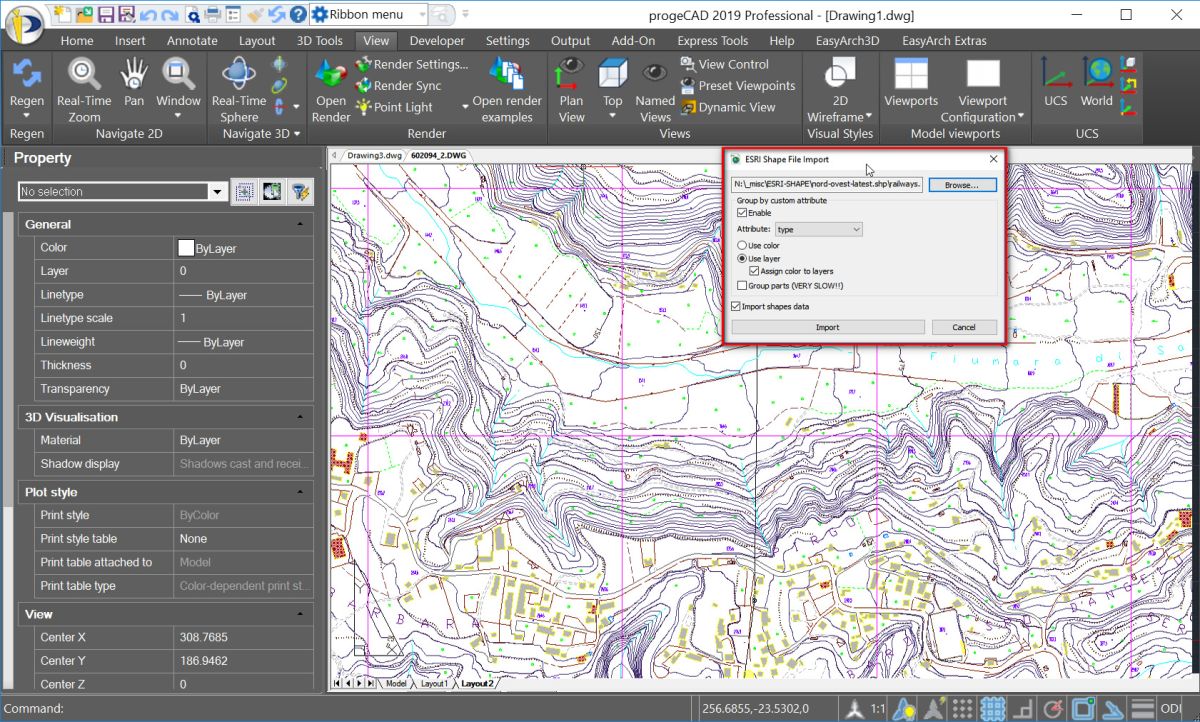This screenshot has width=1200, height=722.
Task: Select the Use color radio button
Action: (743, 245)
